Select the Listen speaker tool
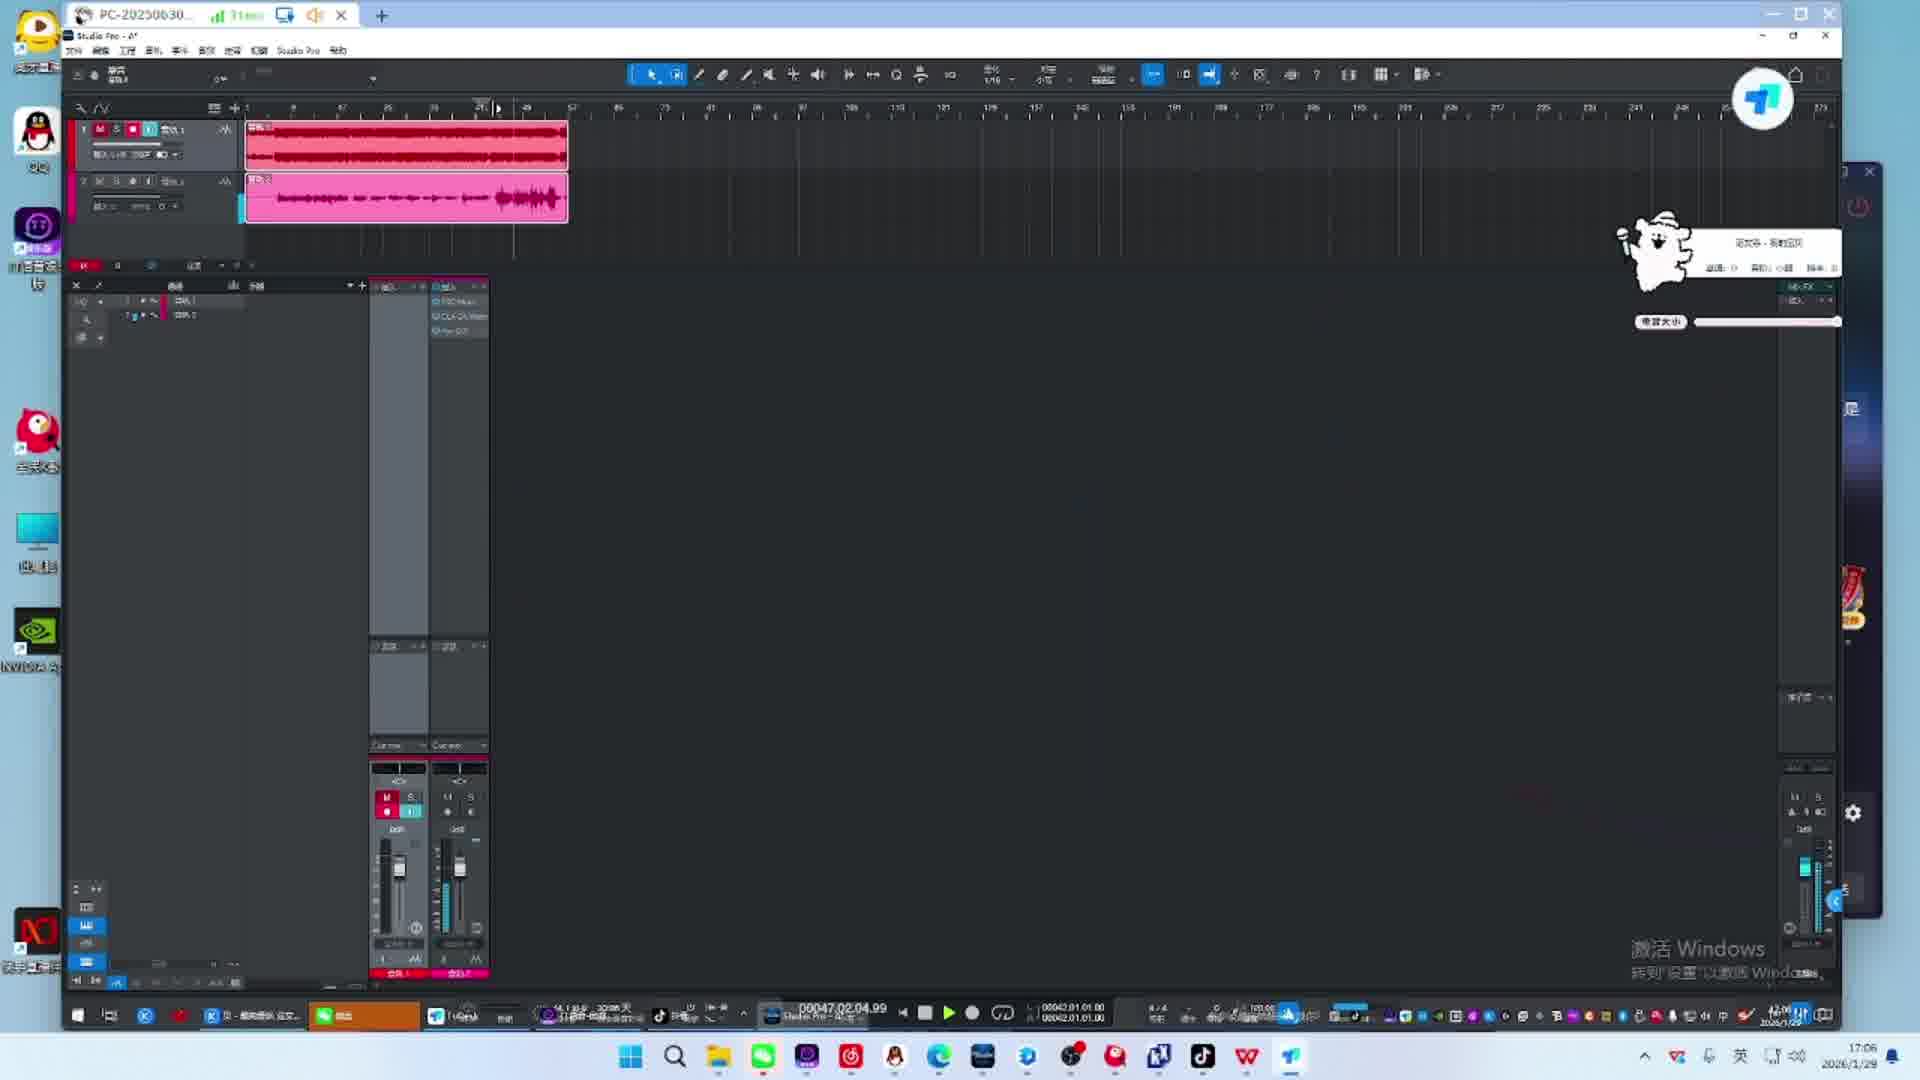This screenshot has width=1920, height=1080. (818, 75)
